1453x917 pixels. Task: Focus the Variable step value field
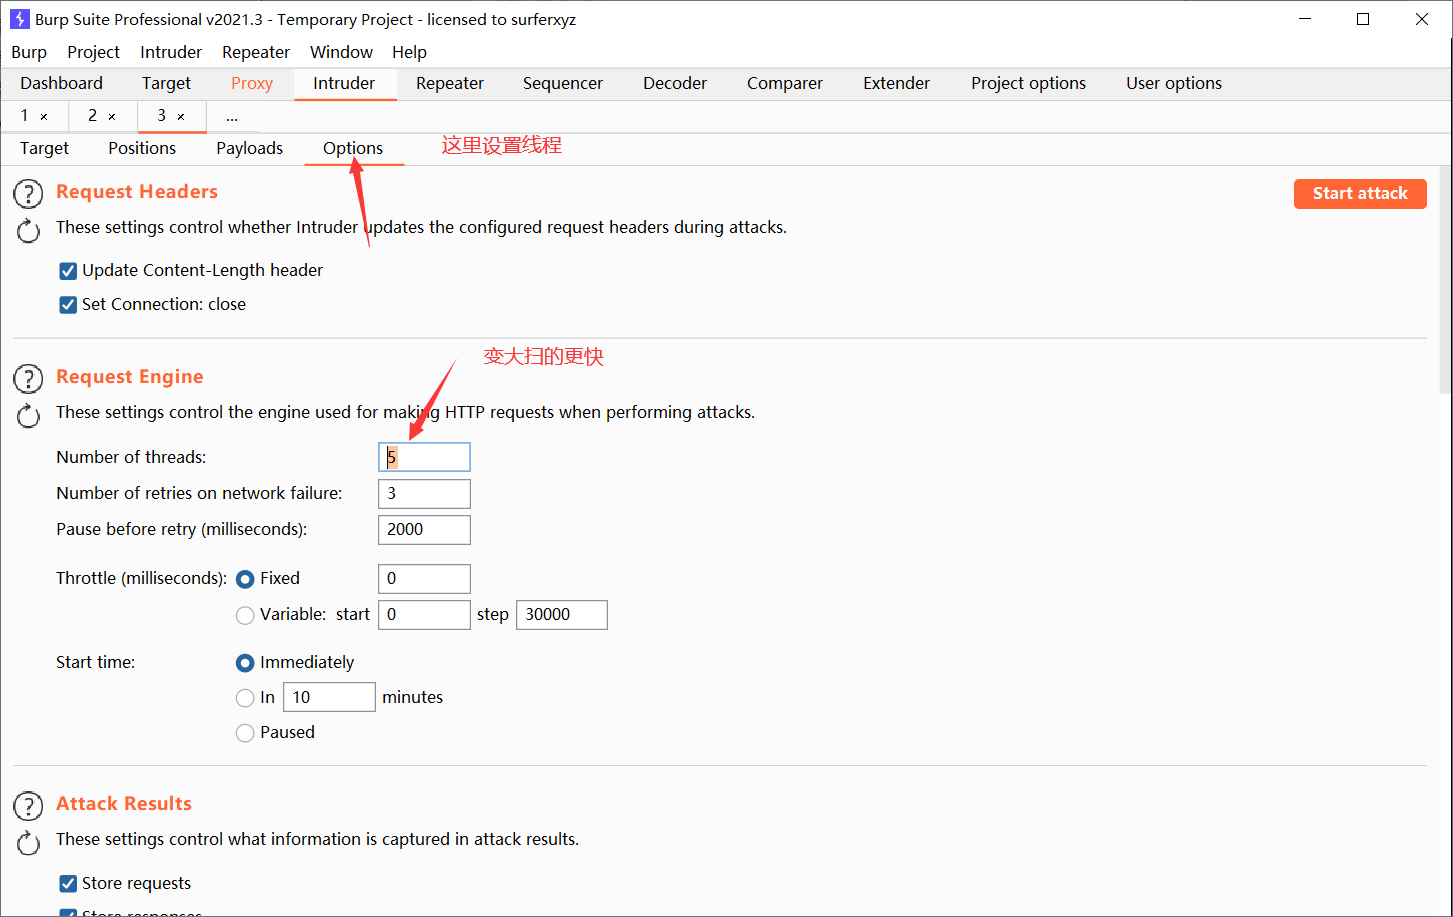point(561,615)
